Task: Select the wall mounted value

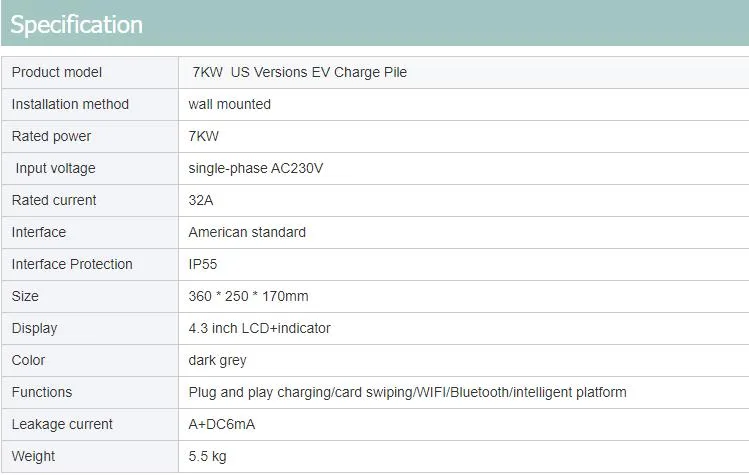Action: [229, 104]
